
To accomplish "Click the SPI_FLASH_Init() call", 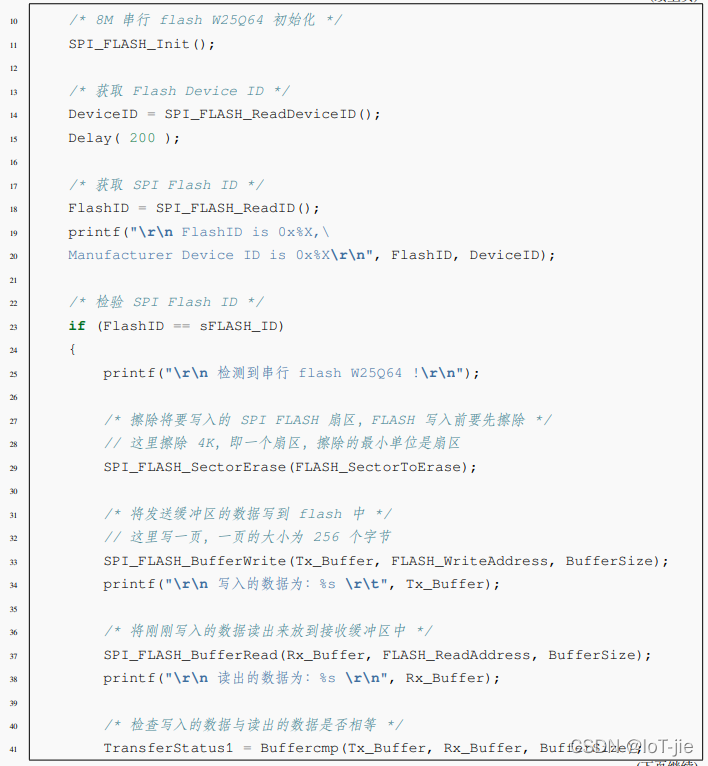I will tap(141, 44).
